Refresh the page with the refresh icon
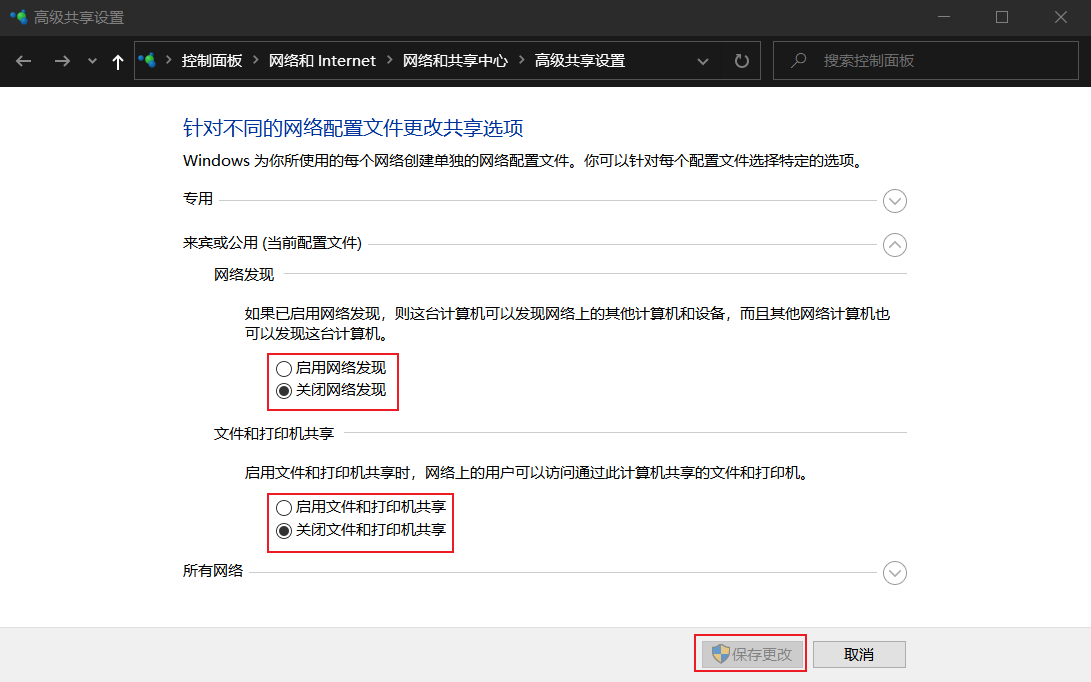 pyautogui.click(x=742, y=61)
